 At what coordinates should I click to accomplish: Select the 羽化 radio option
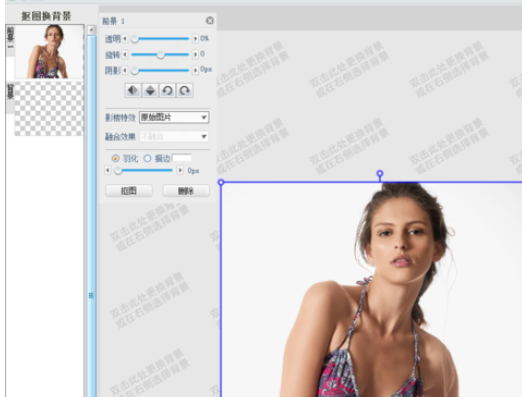click(x=115, y=158)
